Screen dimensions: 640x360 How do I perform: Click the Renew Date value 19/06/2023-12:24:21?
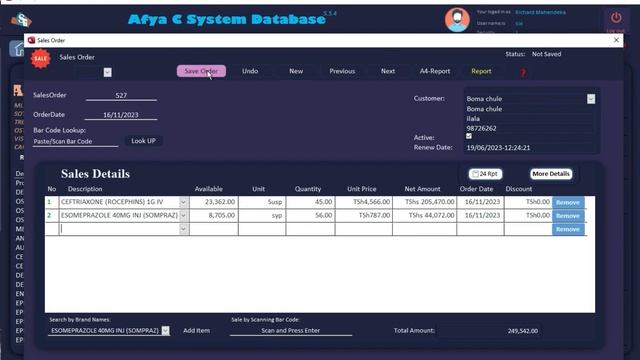[x=498, y=148]
